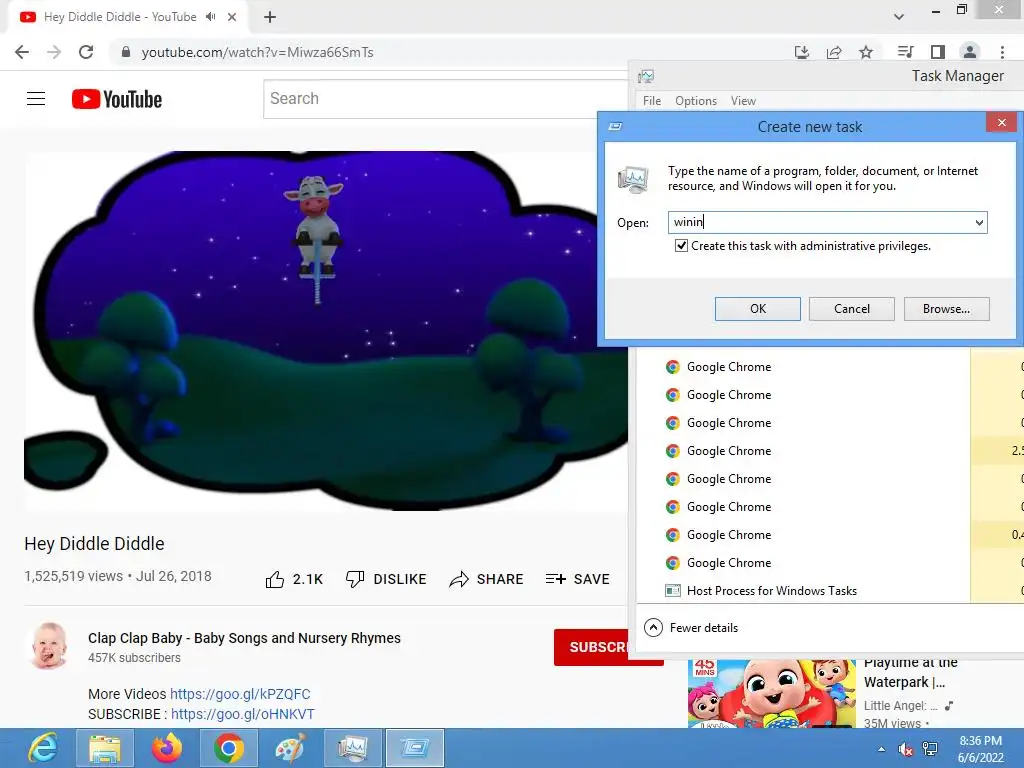Bookmark this page with the star icon
Viewport: 1024px width, 768px height.
click(x=866, y=52)
